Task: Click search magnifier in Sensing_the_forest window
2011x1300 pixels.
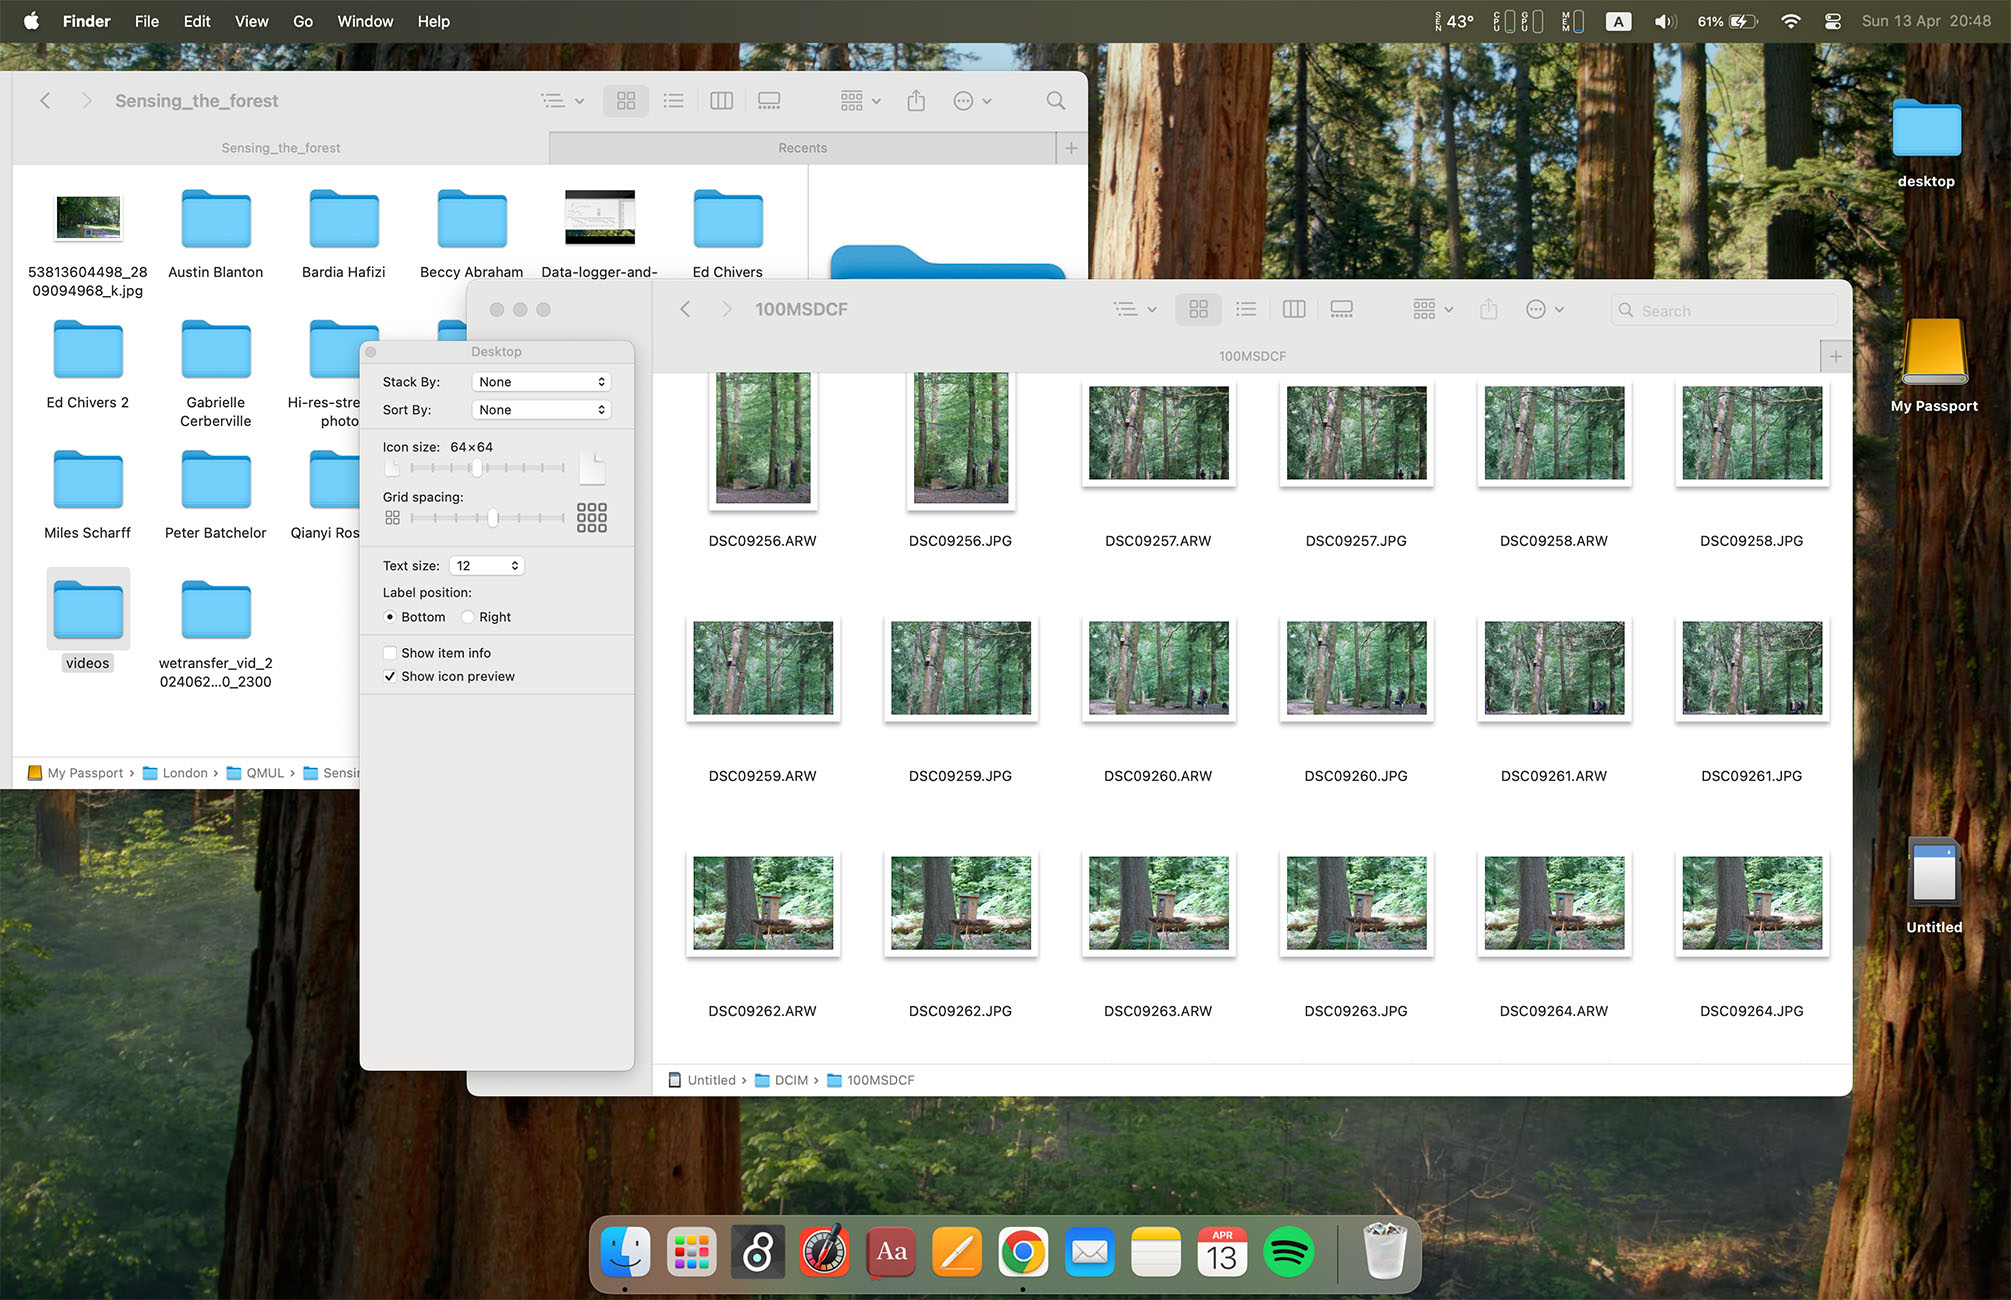Action: click(1056, 101)
